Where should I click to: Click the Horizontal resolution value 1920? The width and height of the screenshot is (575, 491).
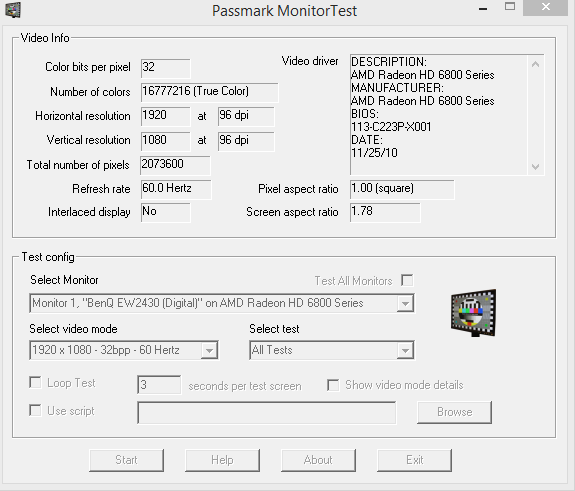165,117
